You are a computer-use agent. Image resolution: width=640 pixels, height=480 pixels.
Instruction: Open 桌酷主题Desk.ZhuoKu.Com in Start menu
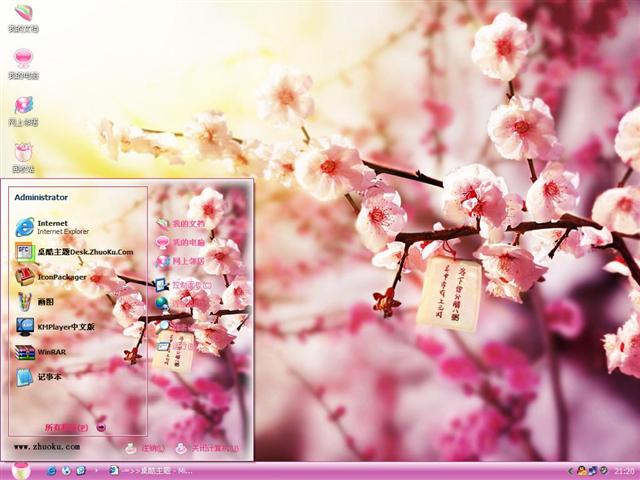point(74,252)
